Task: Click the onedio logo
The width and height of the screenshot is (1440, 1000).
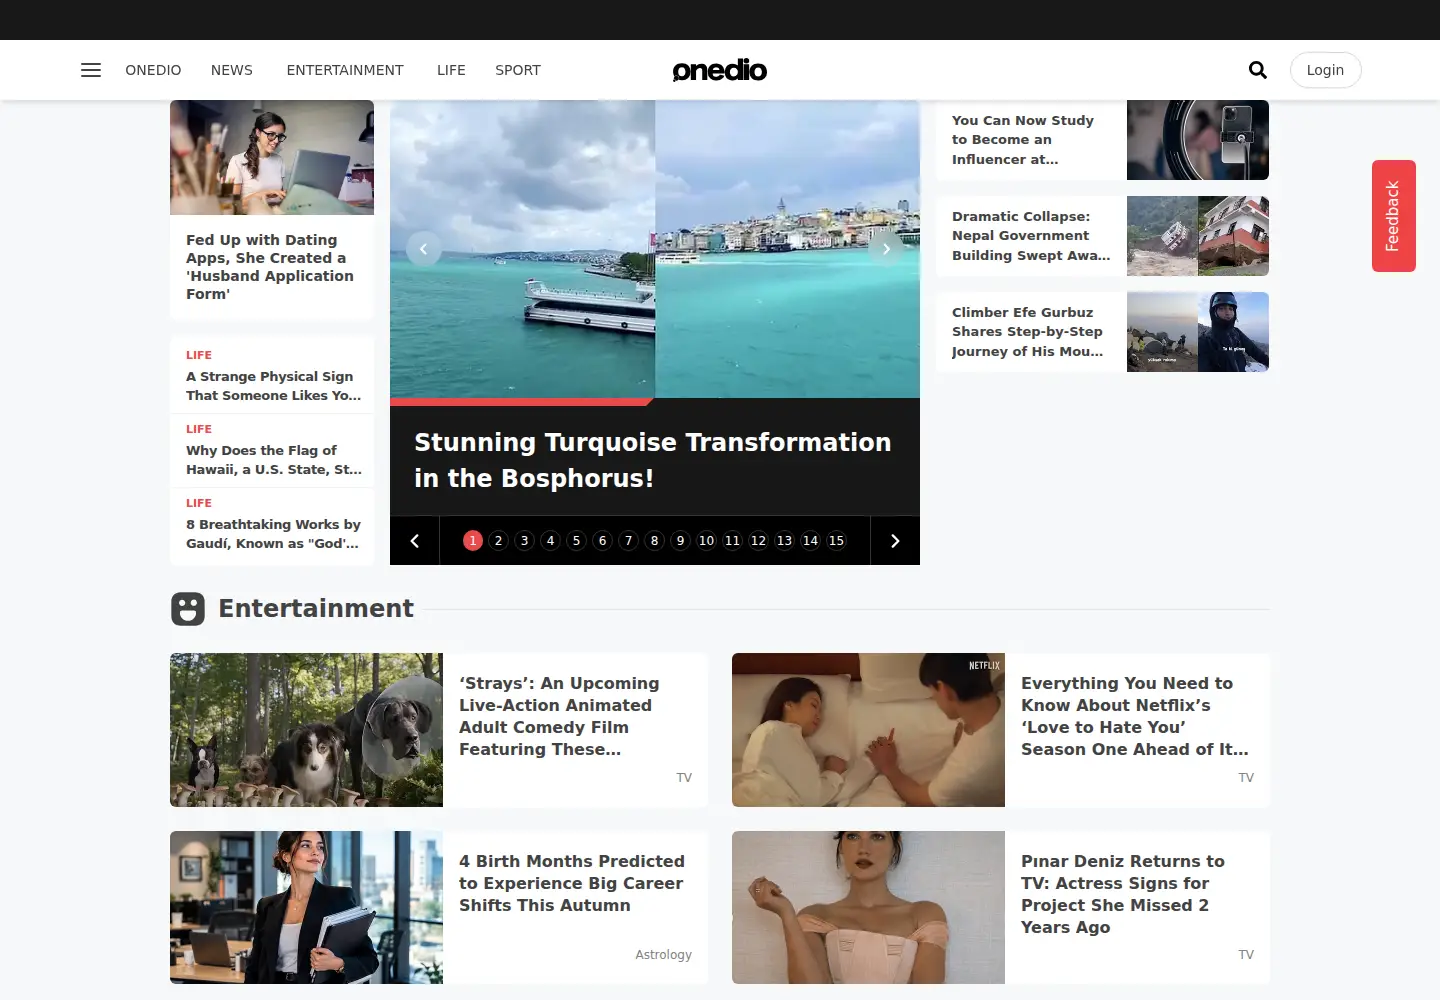Action: click(720, 70)
